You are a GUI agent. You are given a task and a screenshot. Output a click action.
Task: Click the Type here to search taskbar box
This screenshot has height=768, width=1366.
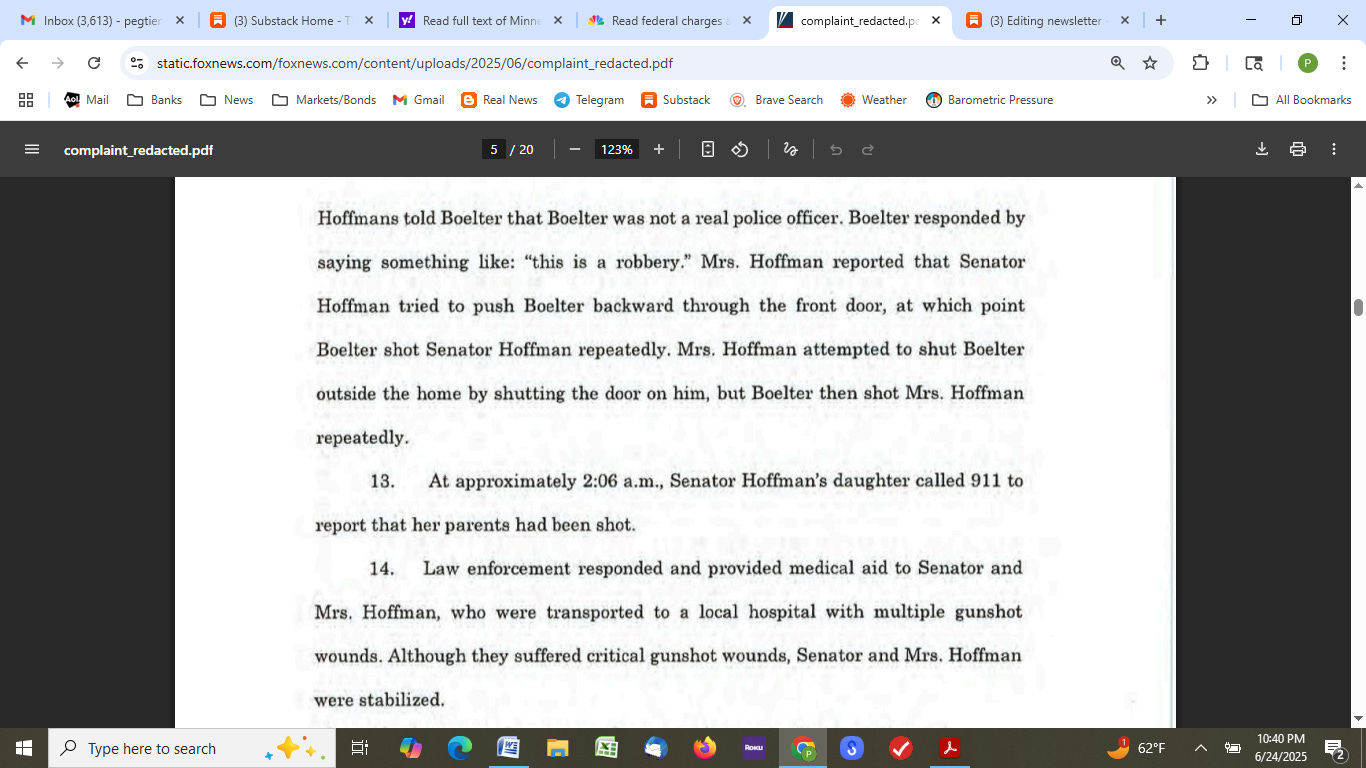192,748
